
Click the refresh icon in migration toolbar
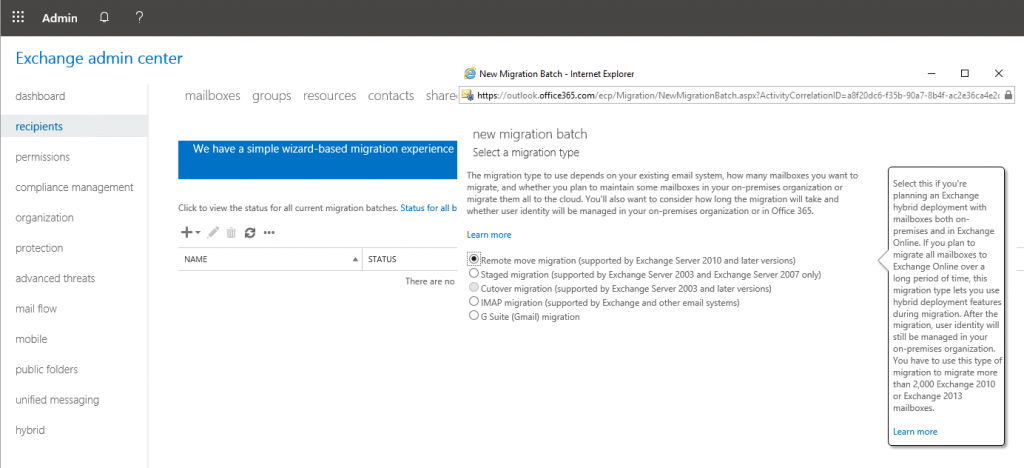click(249, 232)
